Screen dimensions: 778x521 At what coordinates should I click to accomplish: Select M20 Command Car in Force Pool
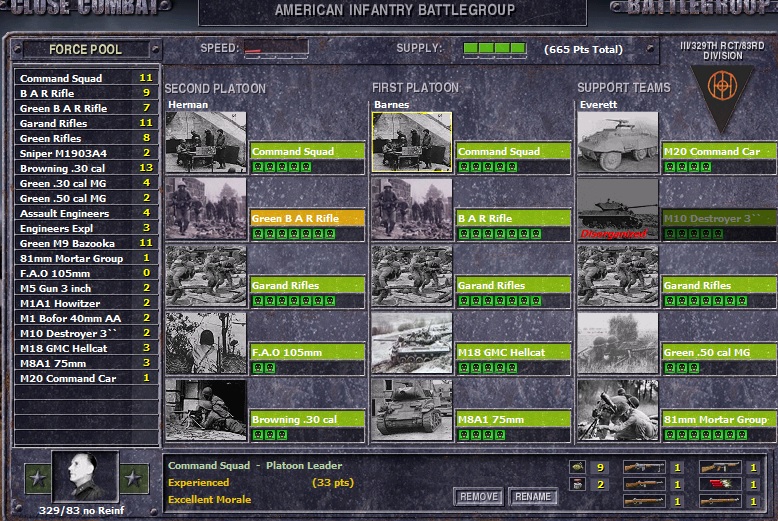[x=86, y=378]
